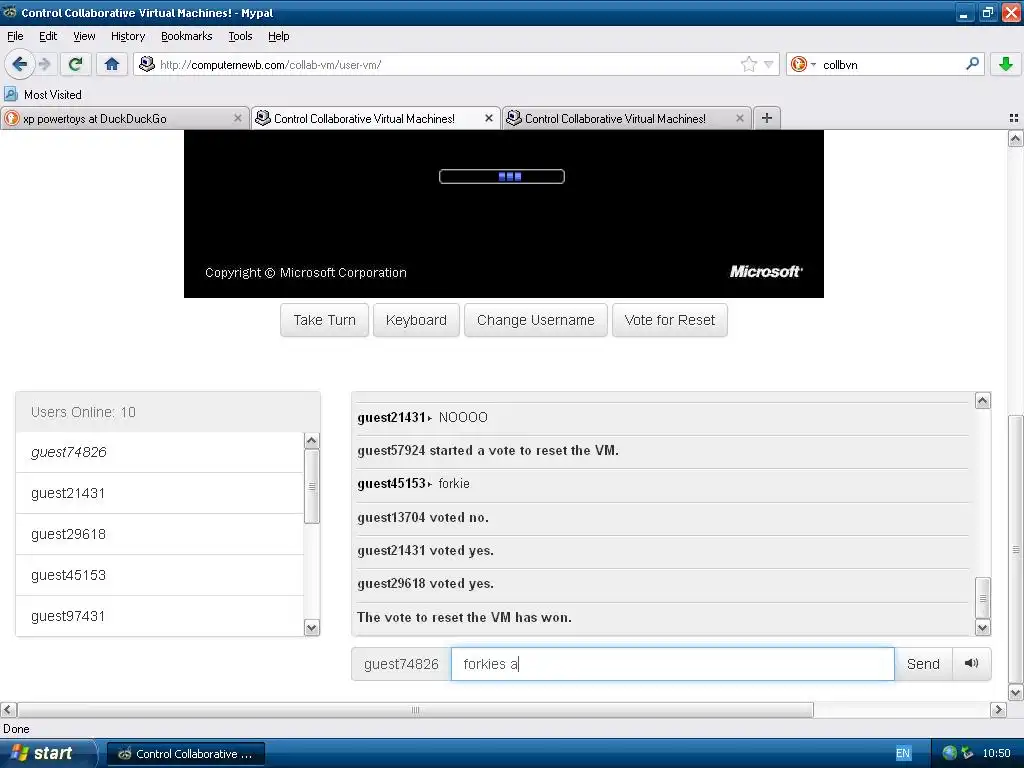Click the Control Collaborative taskbar button
1024x768 pixels.
point(185,754)
